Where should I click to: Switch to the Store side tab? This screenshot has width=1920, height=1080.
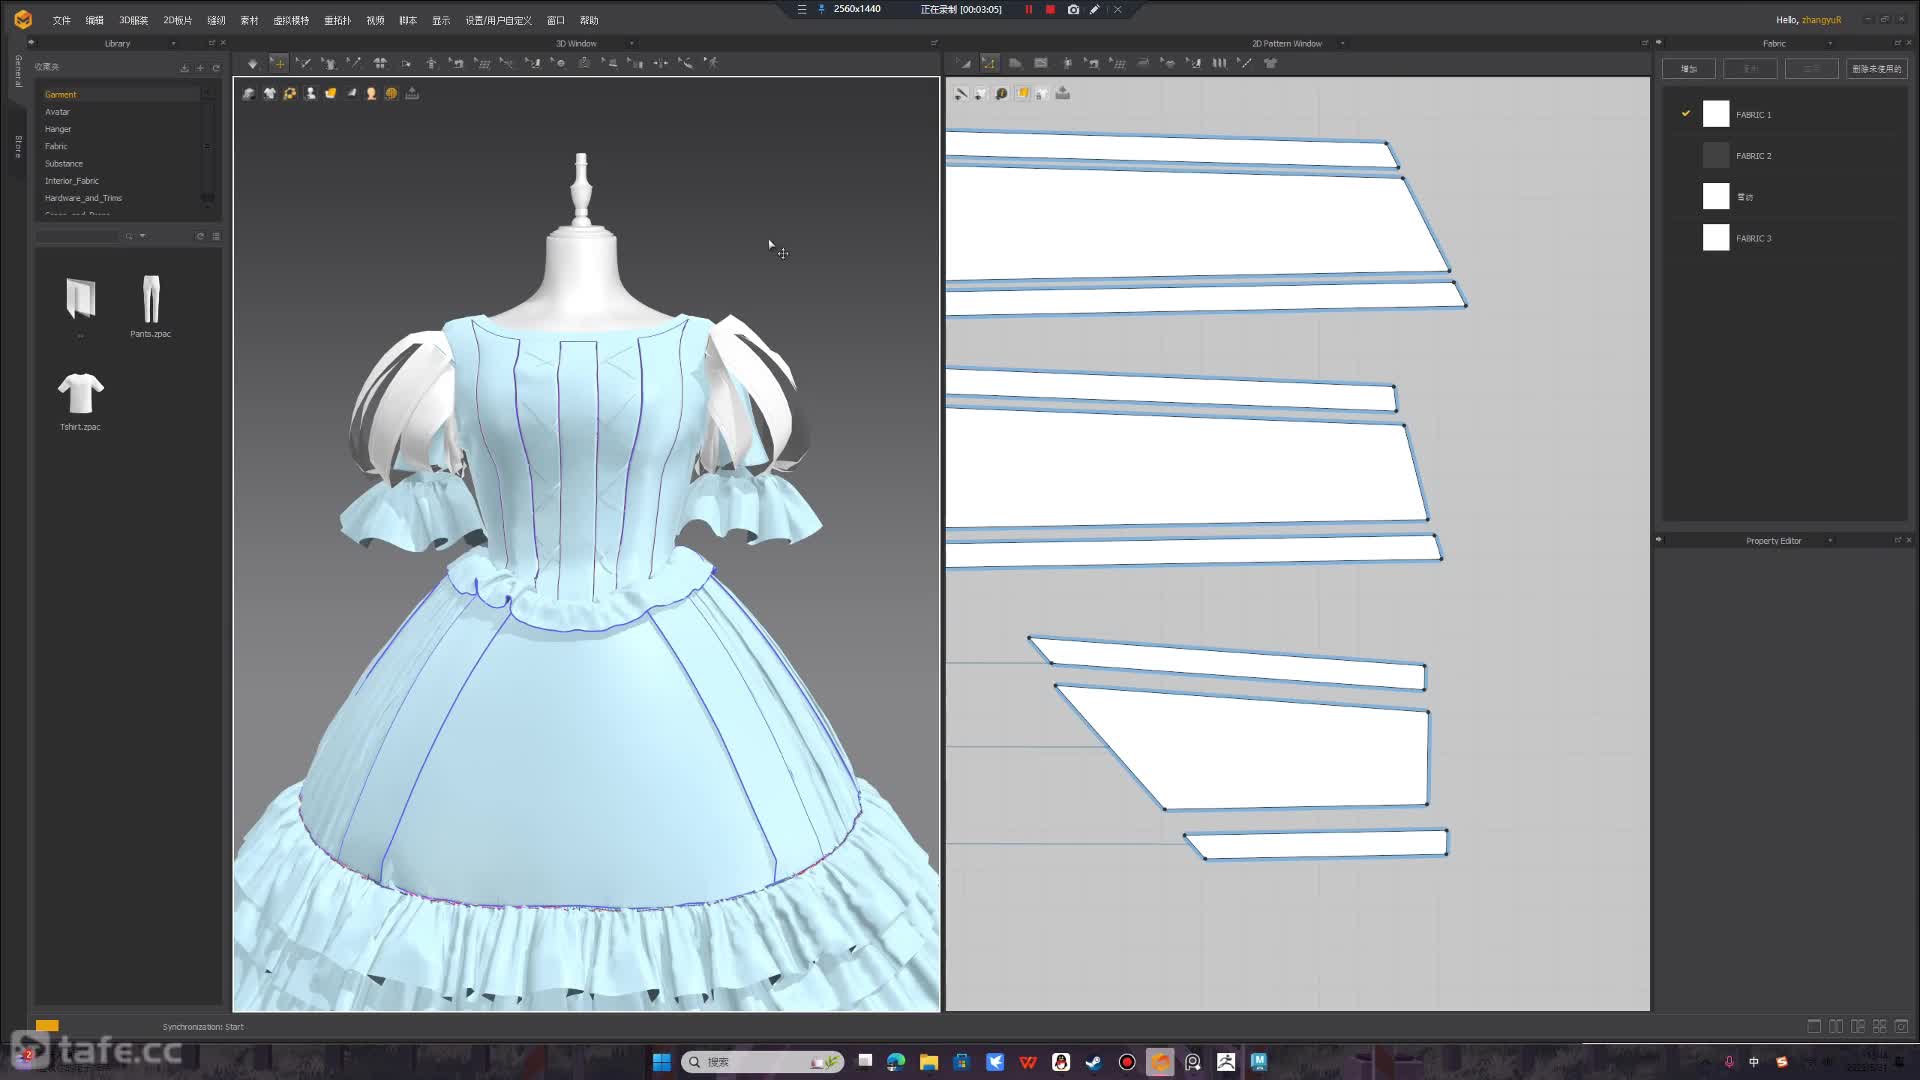coord(18,146)
